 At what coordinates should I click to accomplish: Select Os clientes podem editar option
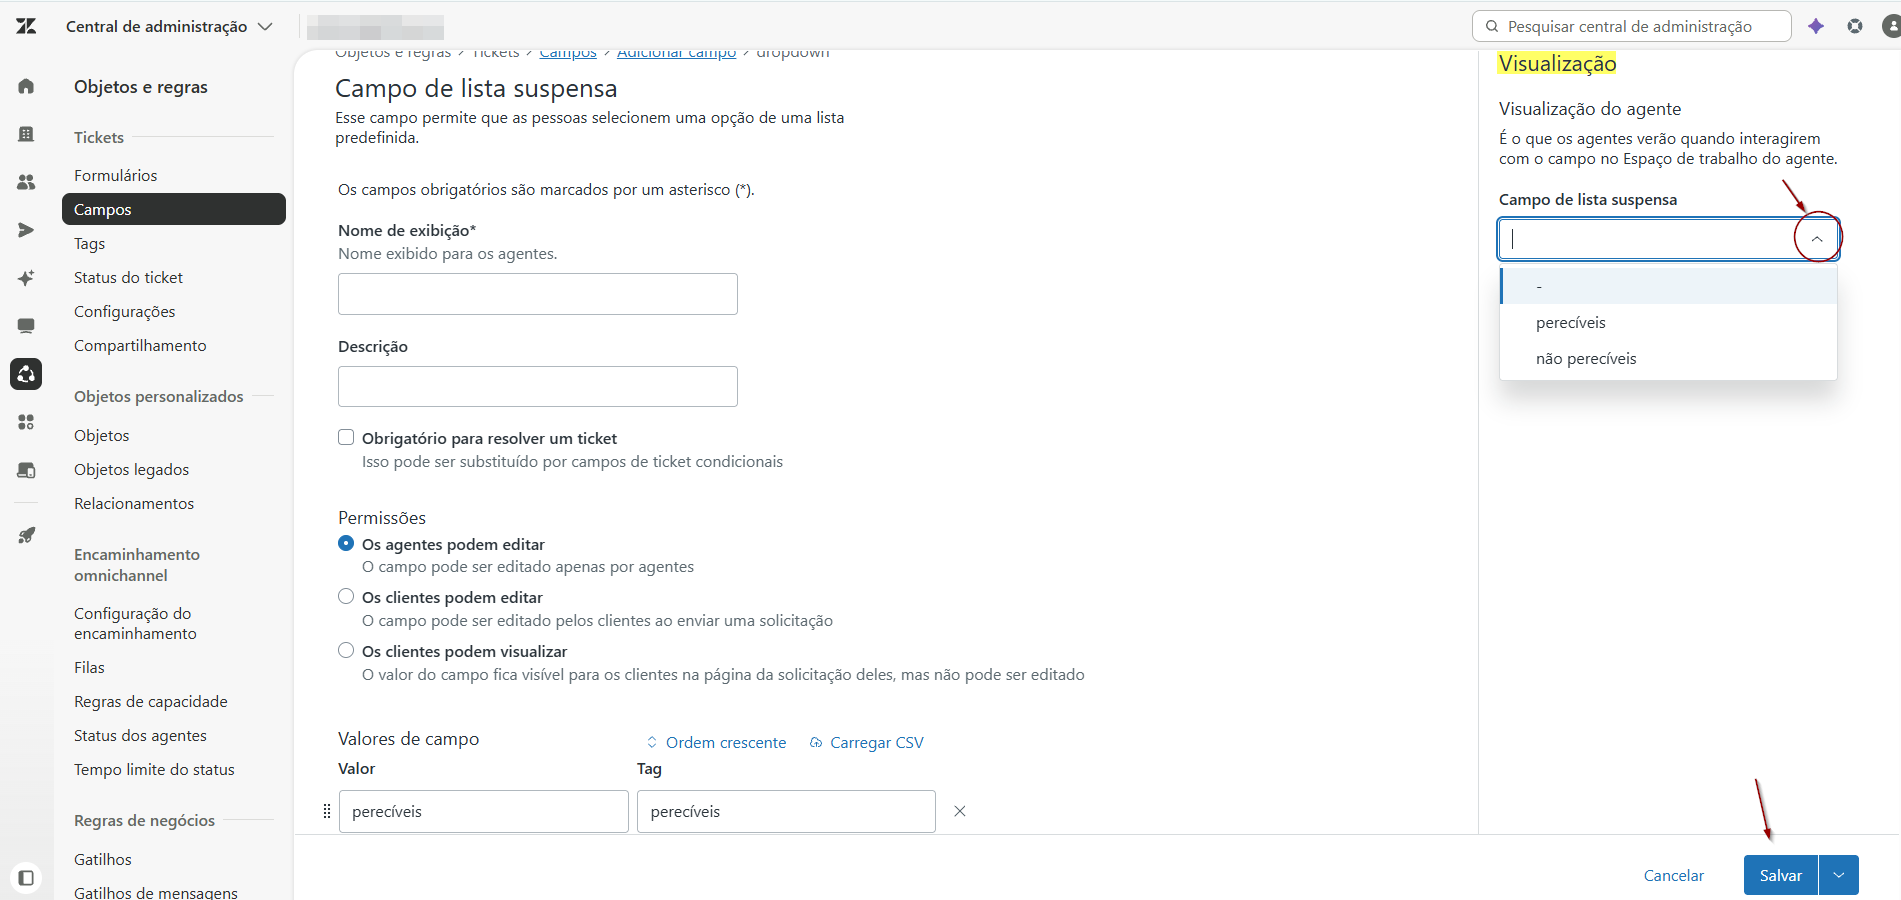pos(346,596)
